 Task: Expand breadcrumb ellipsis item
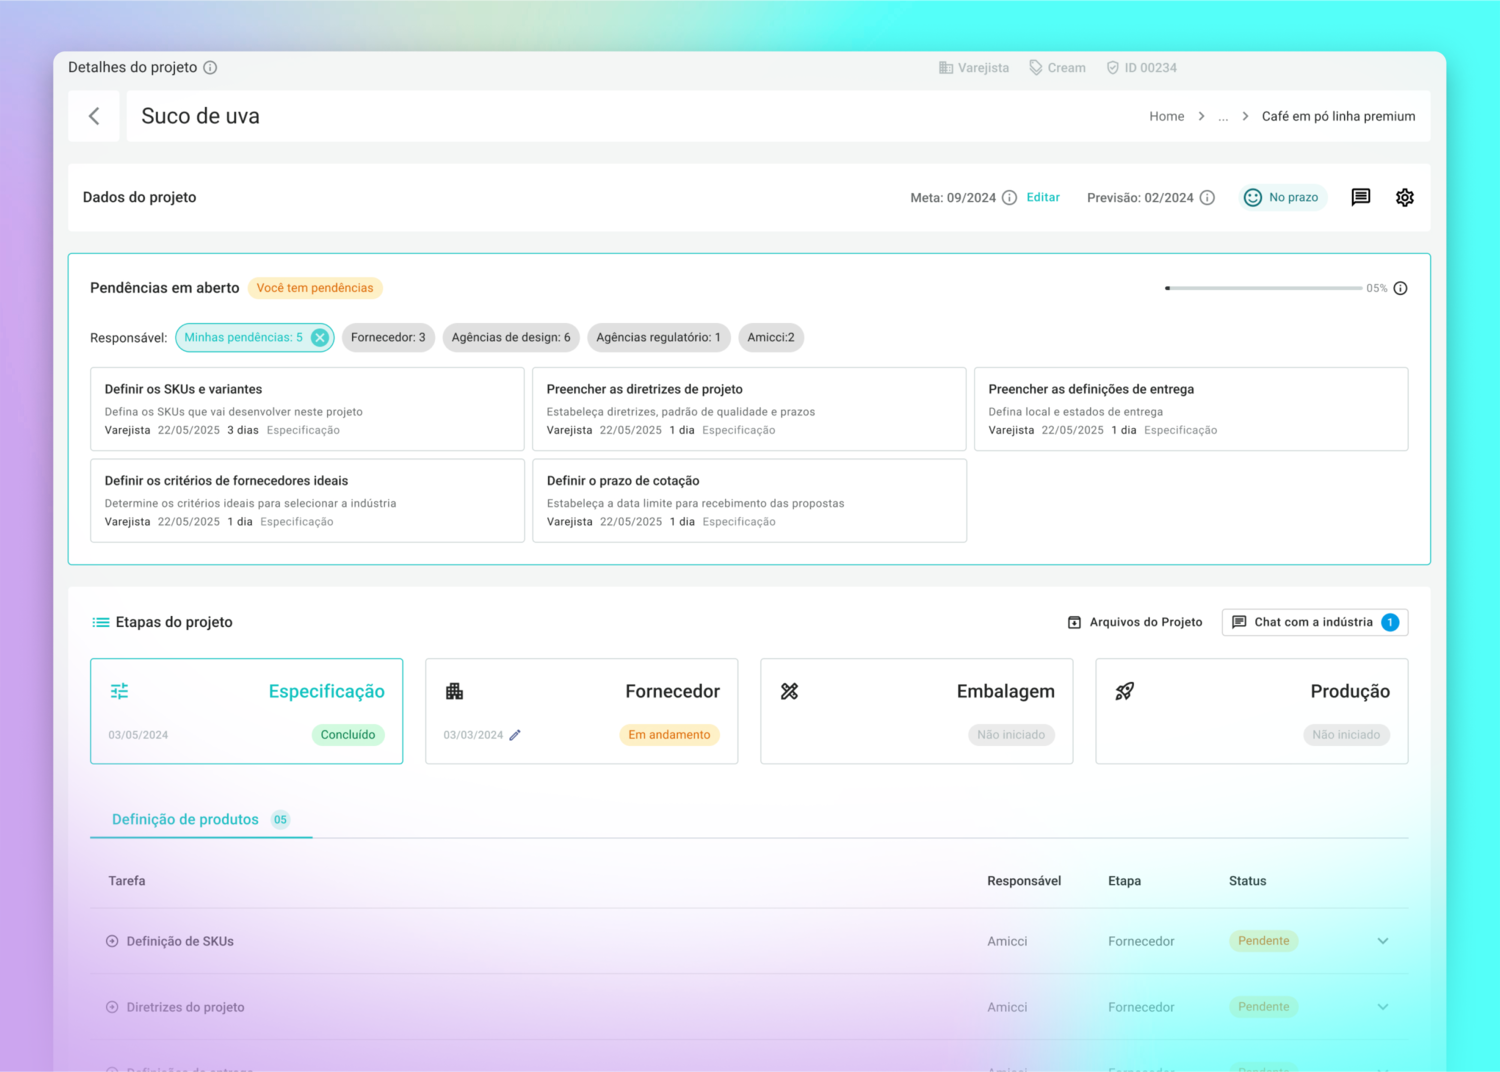1222,117
